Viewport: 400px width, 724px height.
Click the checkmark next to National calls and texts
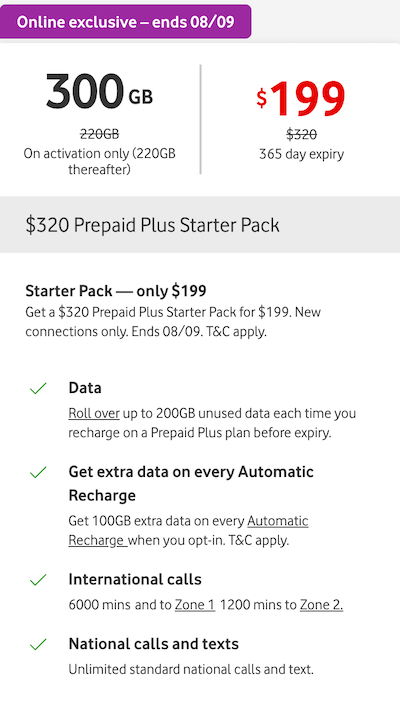point(38,644)
